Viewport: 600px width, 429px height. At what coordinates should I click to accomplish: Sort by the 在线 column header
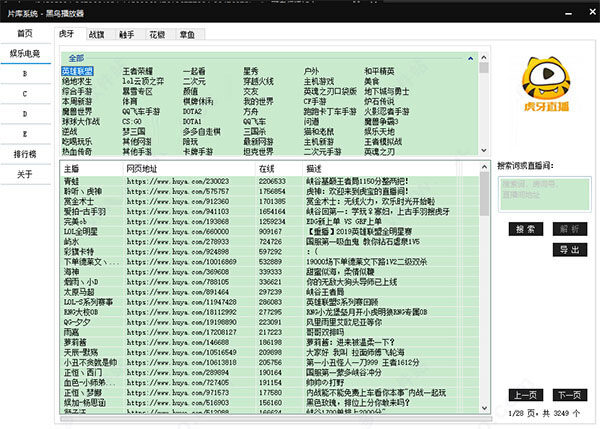tap(279, 168)
